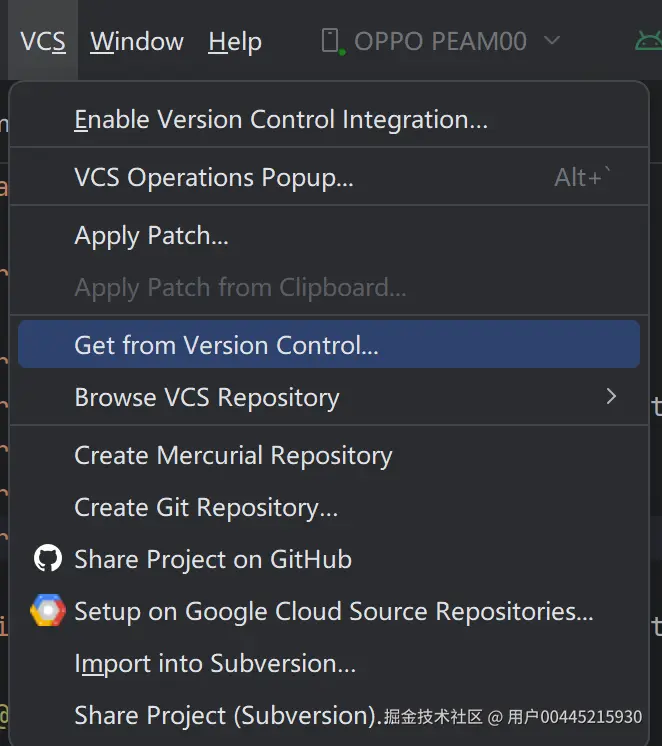Select Apply Patch menu item
Viewport: 662px width, 746px height.
click(152, 236)
